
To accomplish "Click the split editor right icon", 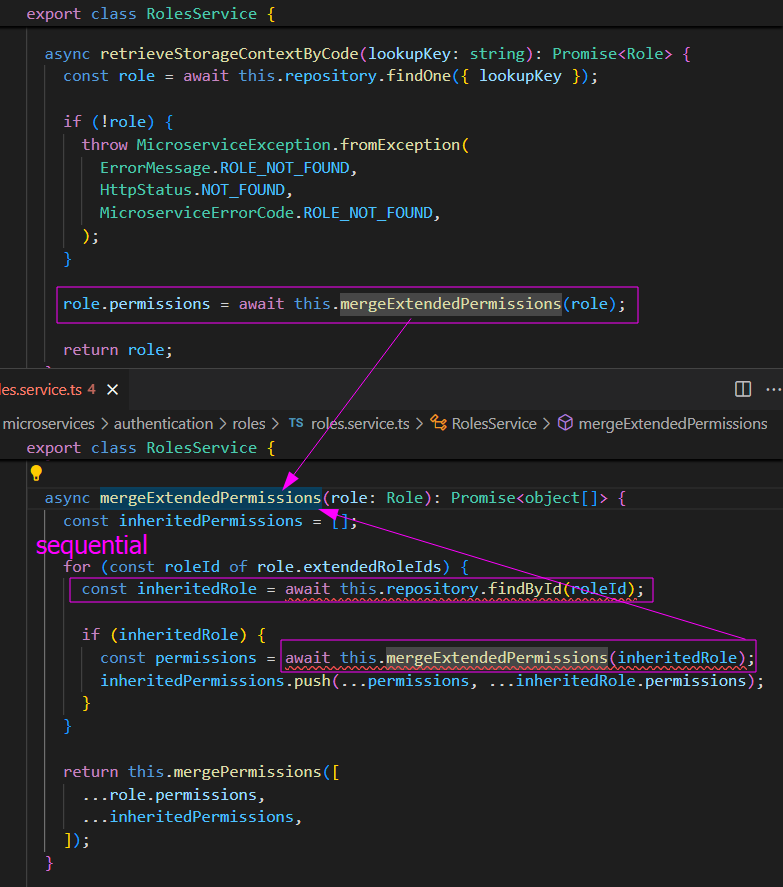I will (x=743, y=389).
